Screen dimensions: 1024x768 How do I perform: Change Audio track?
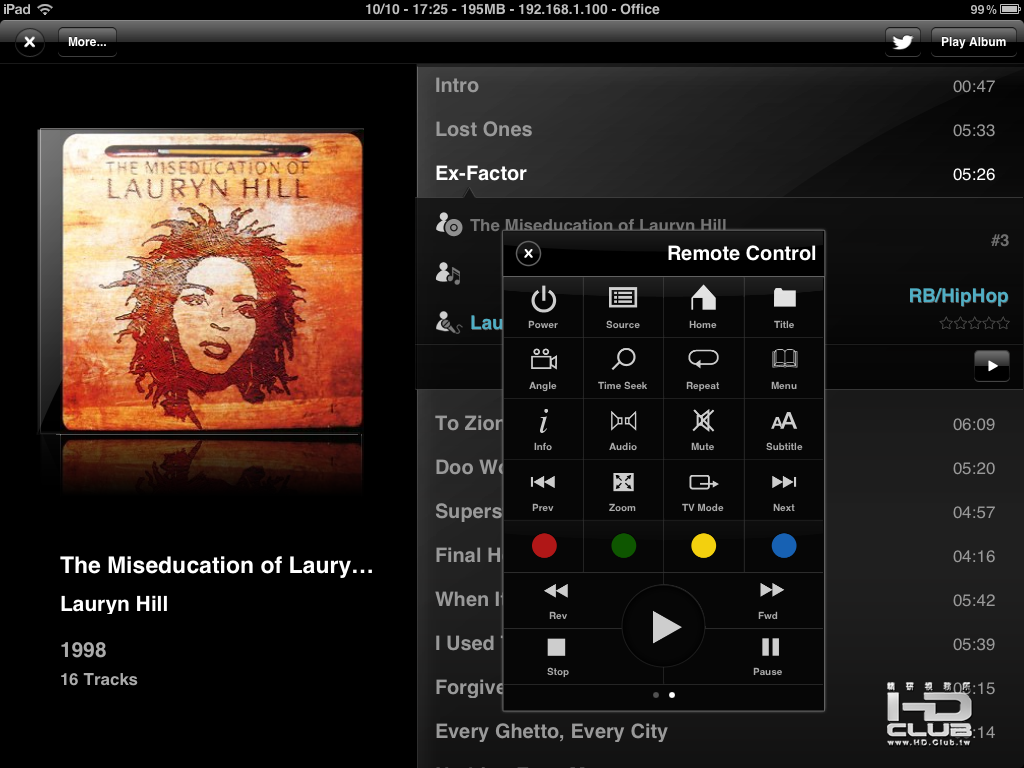623,430
